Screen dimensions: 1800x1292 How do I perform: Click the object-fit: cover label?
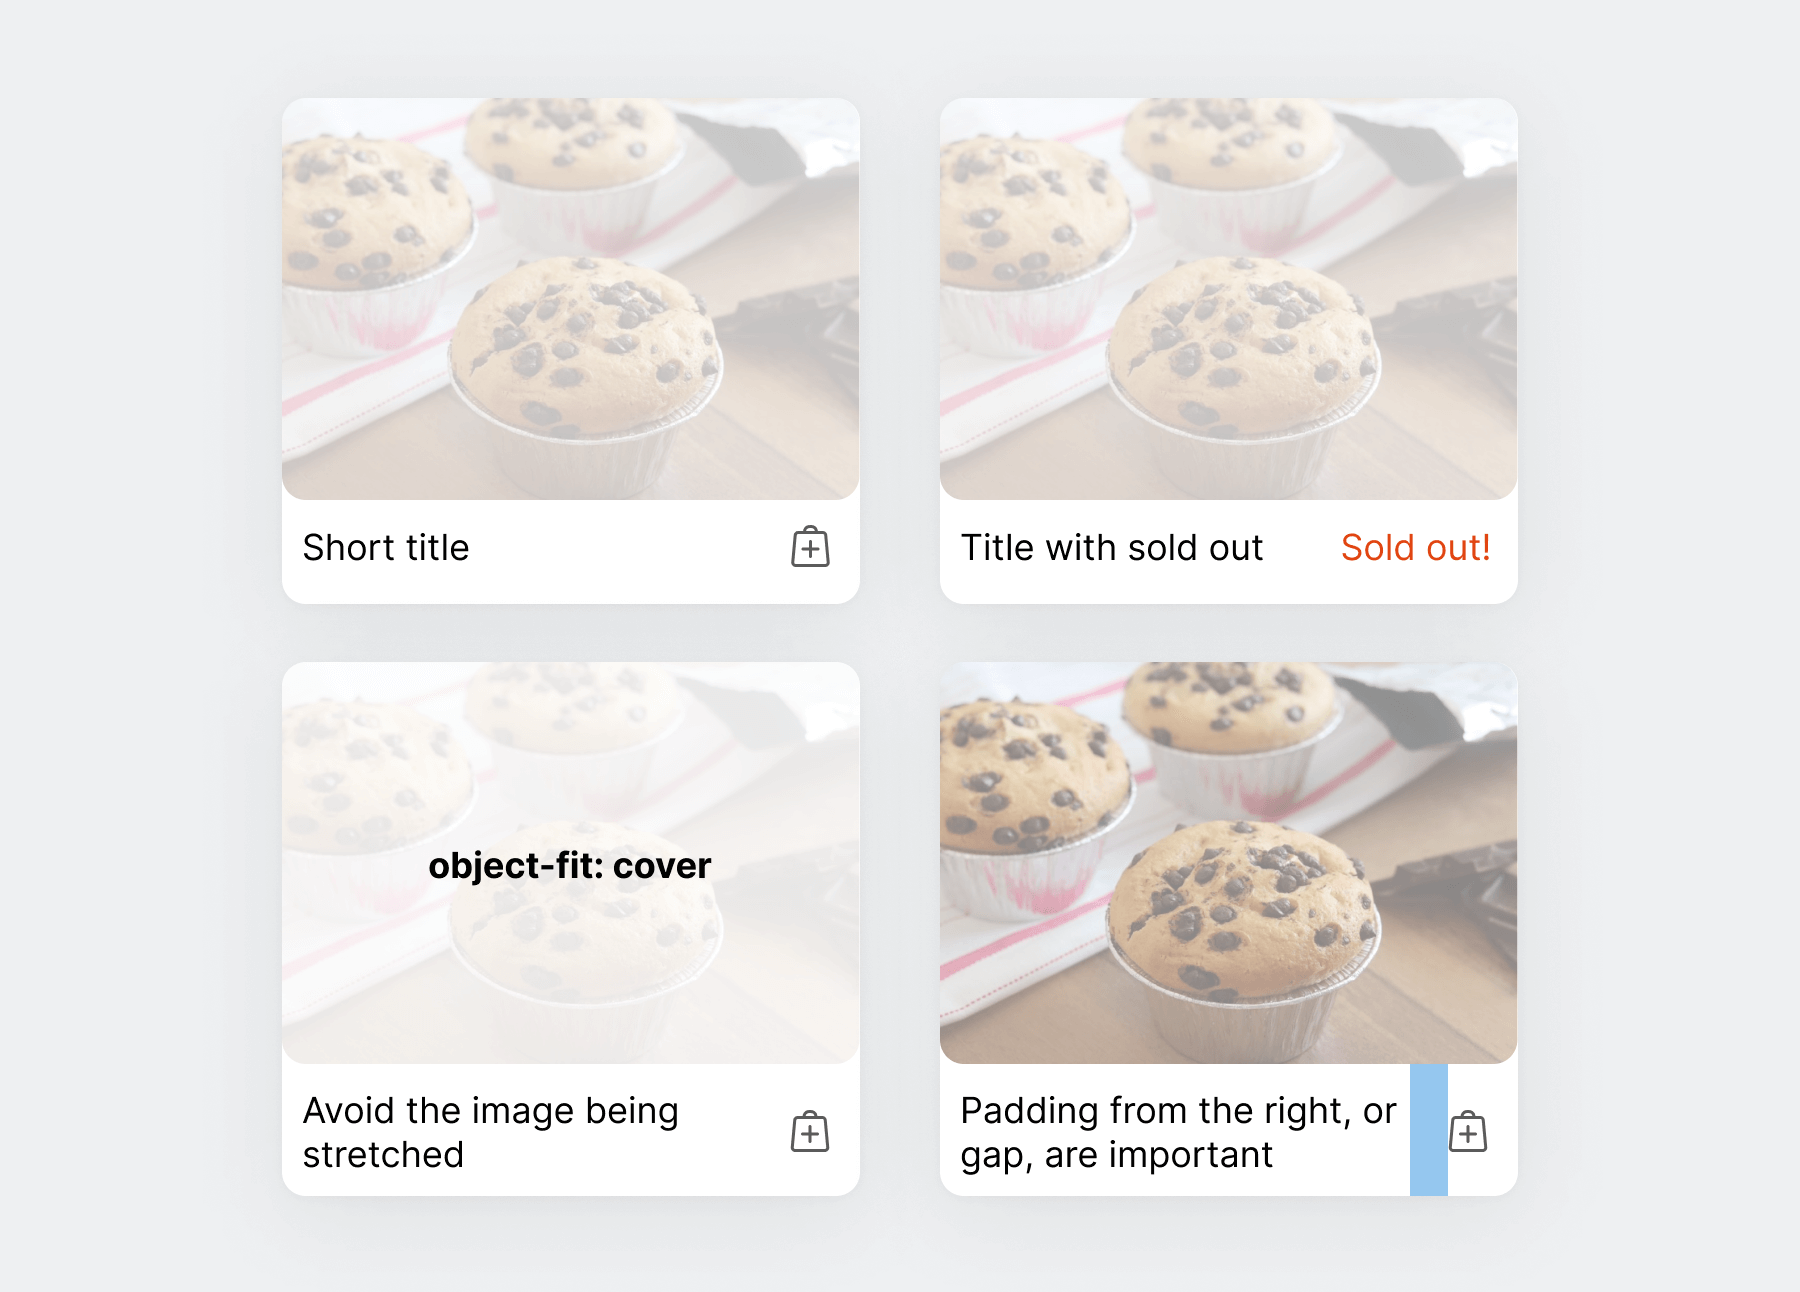point(570,866)
